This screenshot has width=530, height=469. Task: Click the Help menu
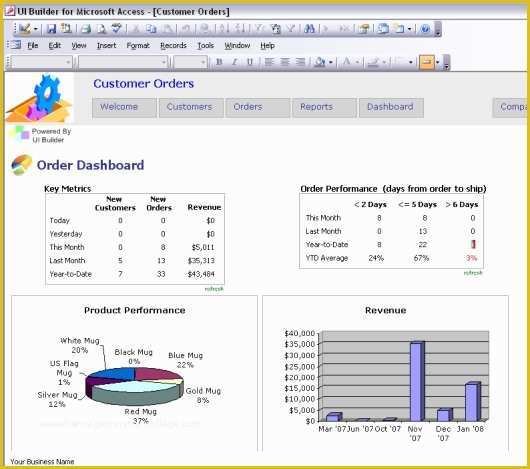click(267, 45)
